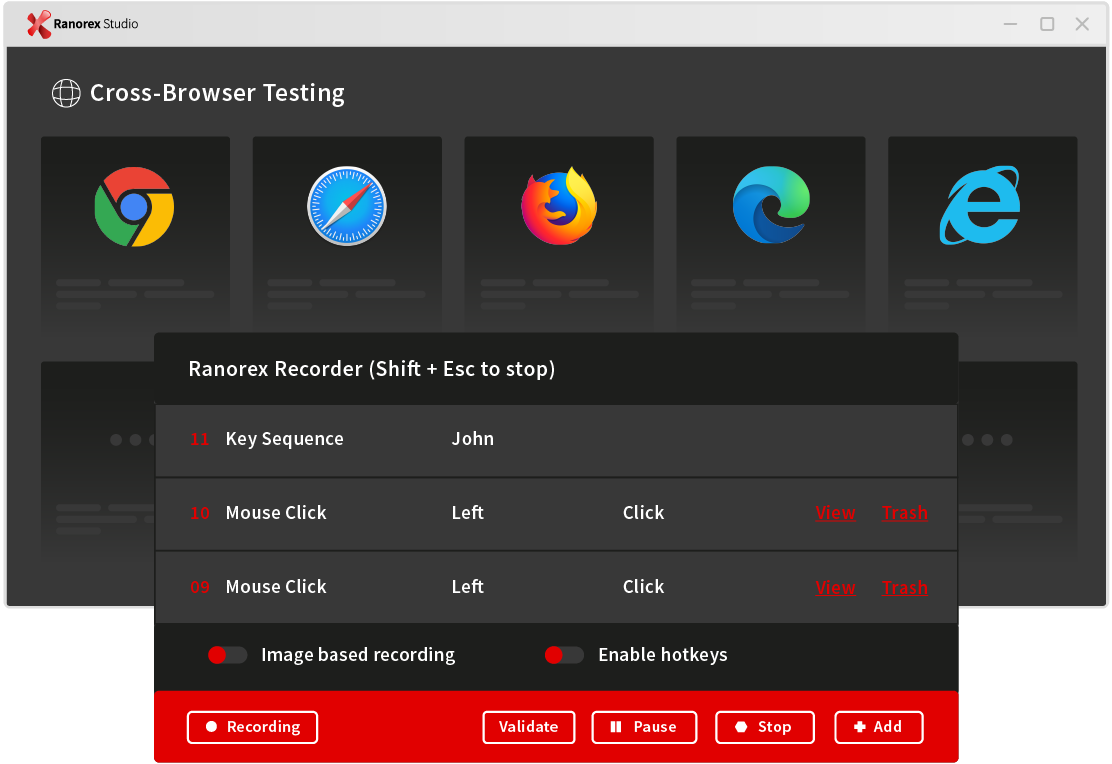Maximize the Ranorex Studio window
1112x764 pixels.
tap(1047, 24)
